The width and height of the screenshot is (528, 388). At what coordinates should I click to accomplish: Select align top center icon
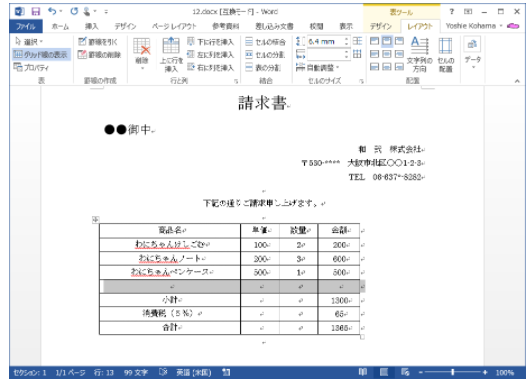click(387, 41)
